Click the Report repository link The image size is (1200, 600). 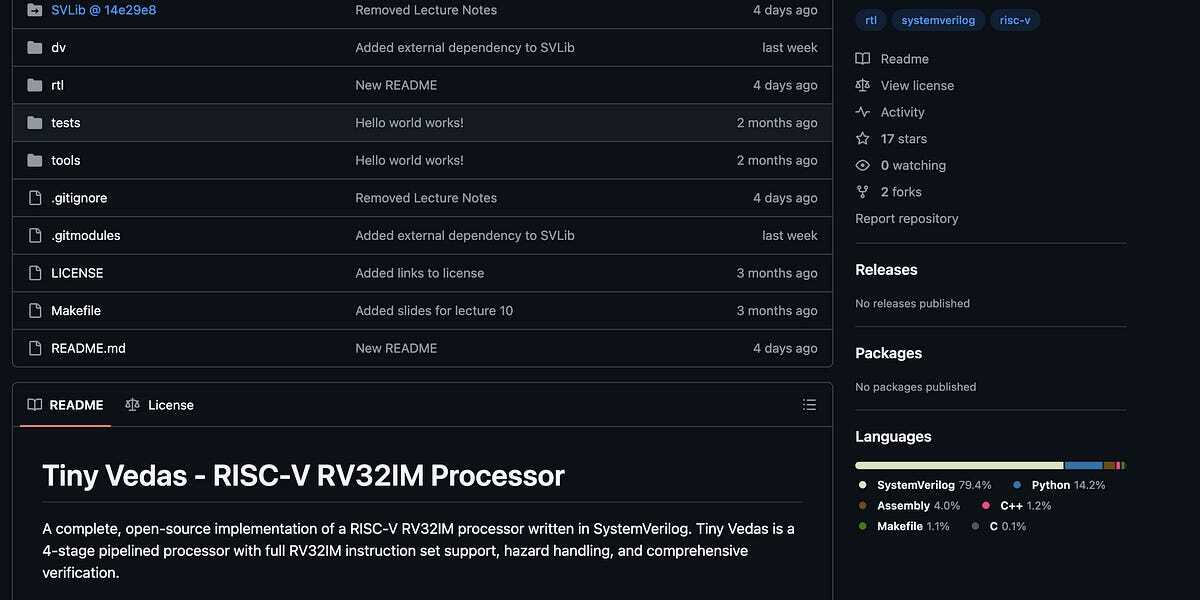coord(907,219)
